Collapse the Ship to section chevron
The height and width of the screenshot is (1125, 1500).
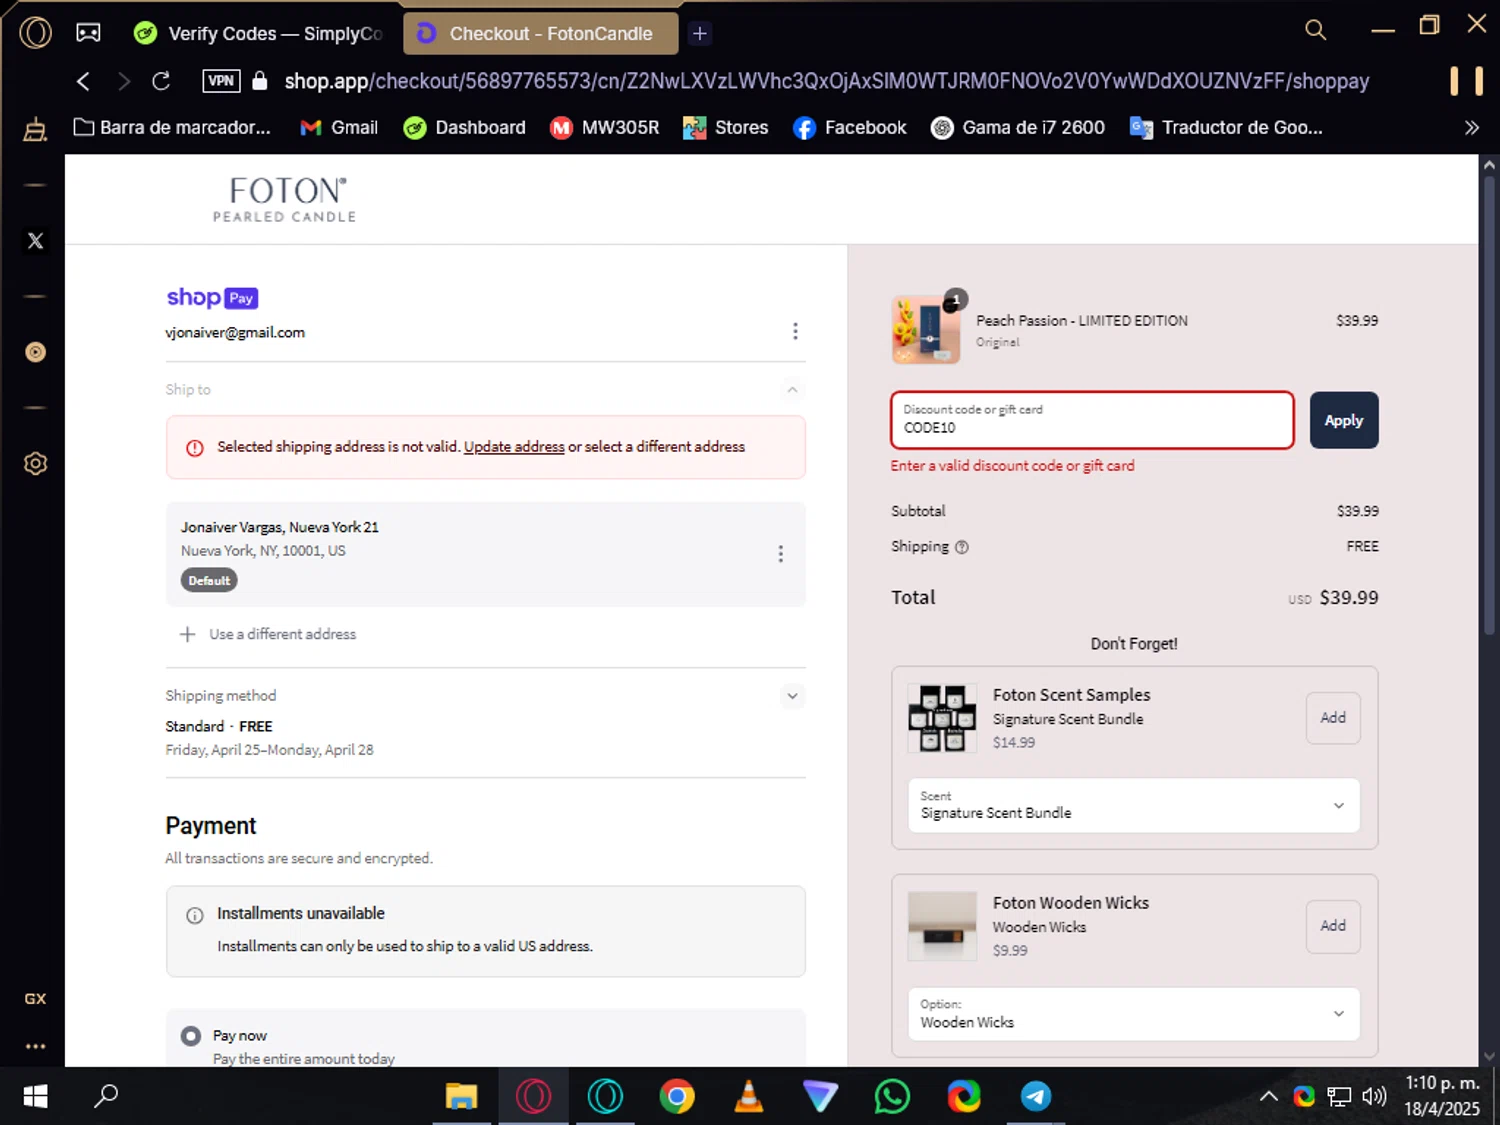coord(792,390)
